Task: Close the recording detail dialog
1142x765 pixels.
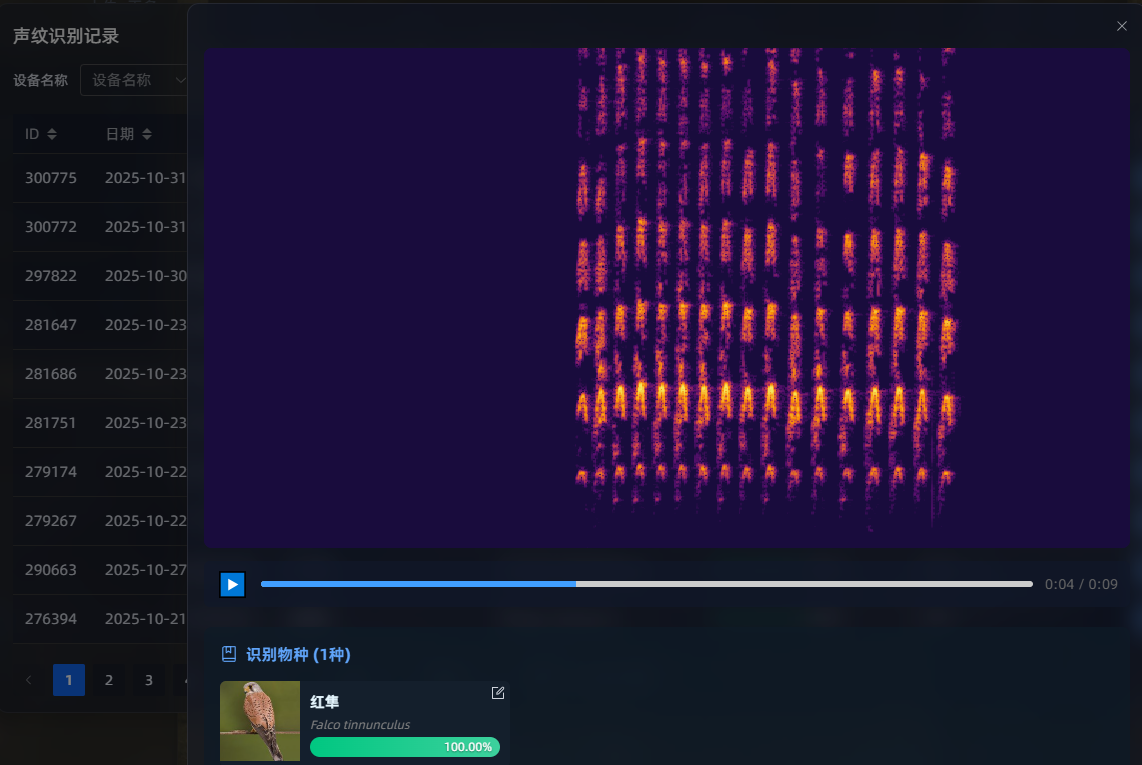Action: [1121, 26]
